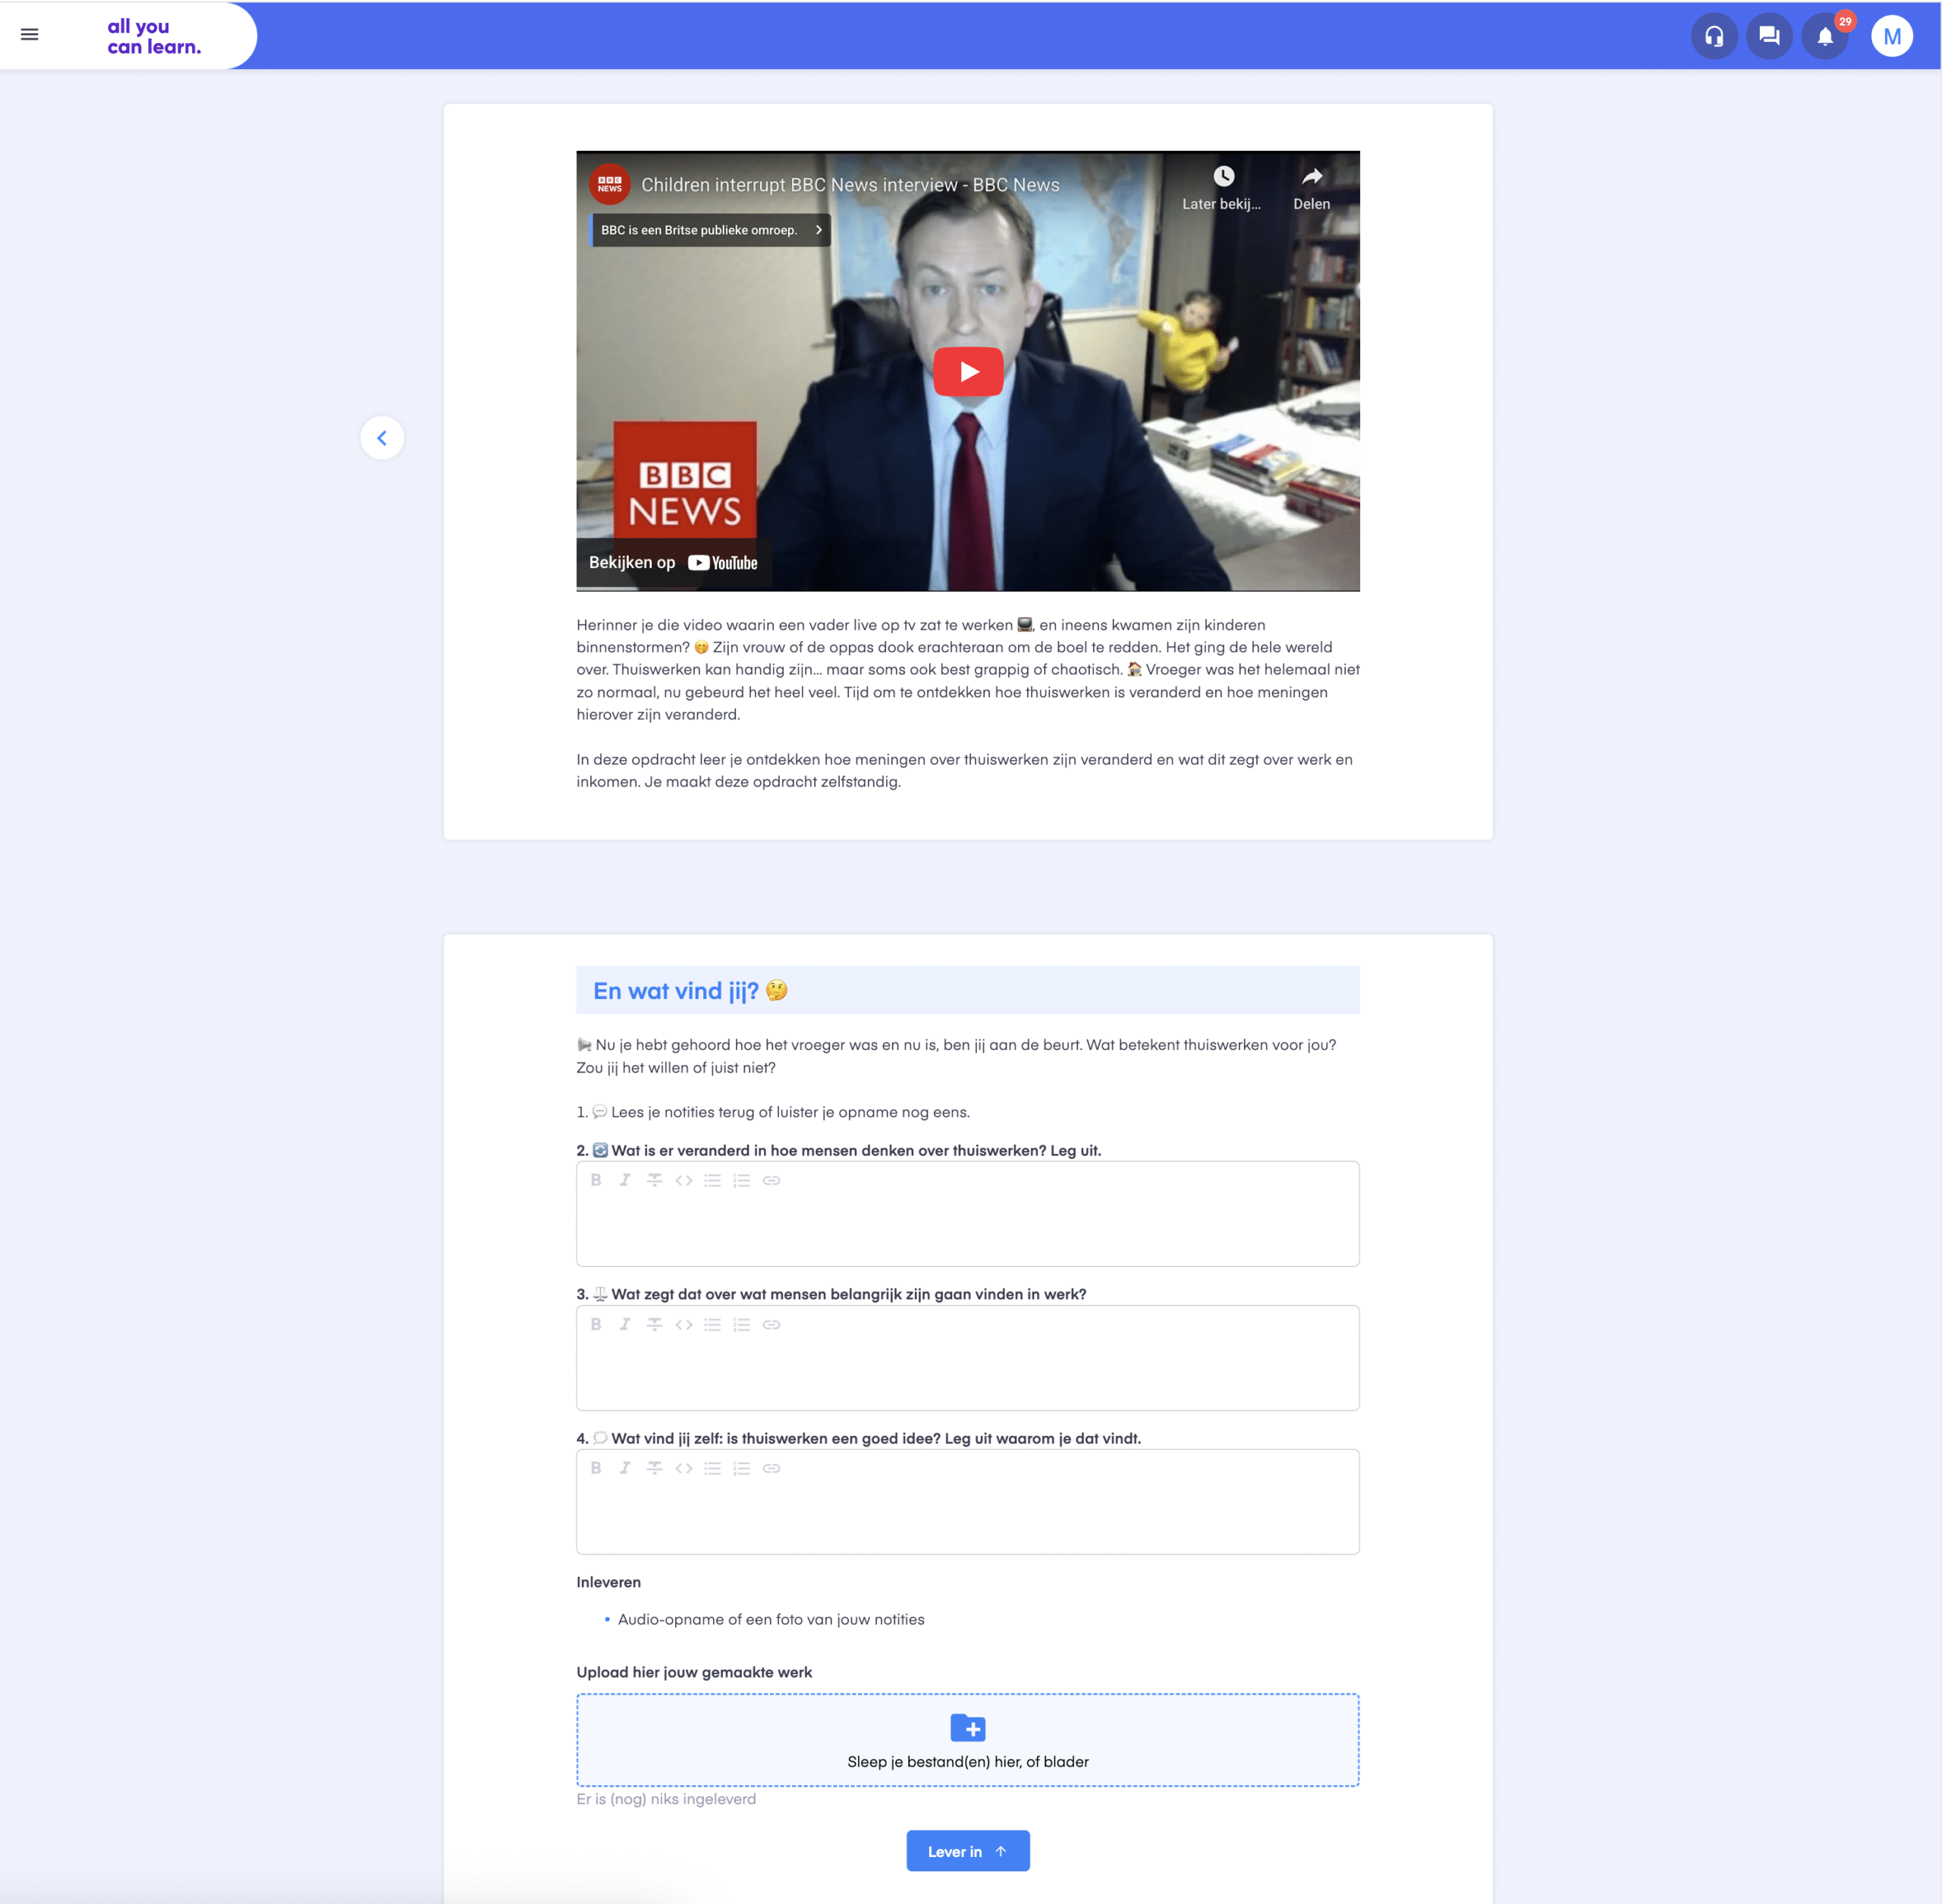Play the BBC News YouTube video
This screenshot has height=1904, width=1942.
(967, 372)
